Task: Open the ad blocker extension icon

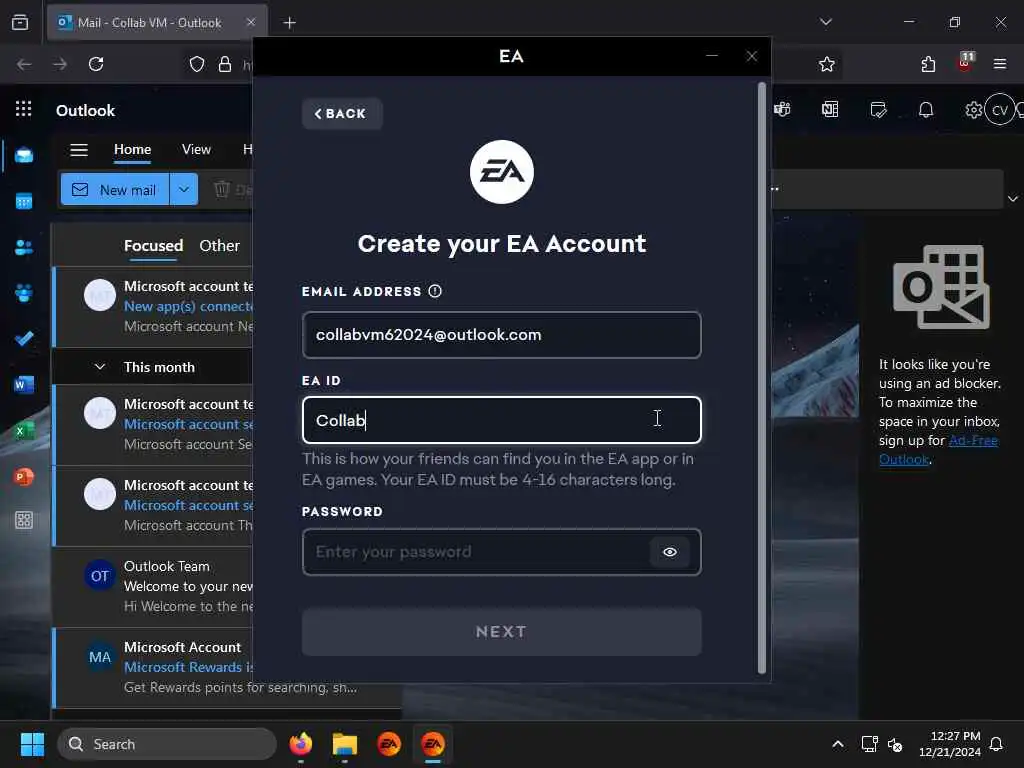Action: (965, 63)
